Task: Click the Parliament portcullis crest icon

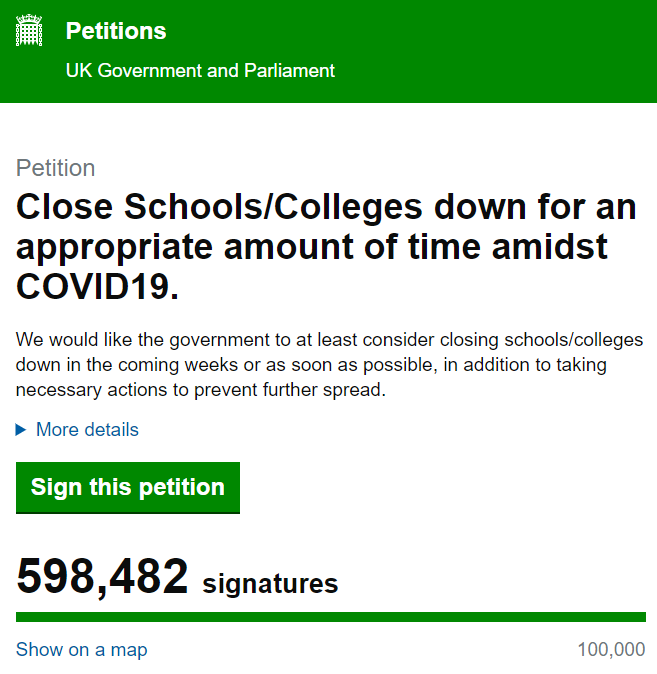Action: [x=31, y=31]
